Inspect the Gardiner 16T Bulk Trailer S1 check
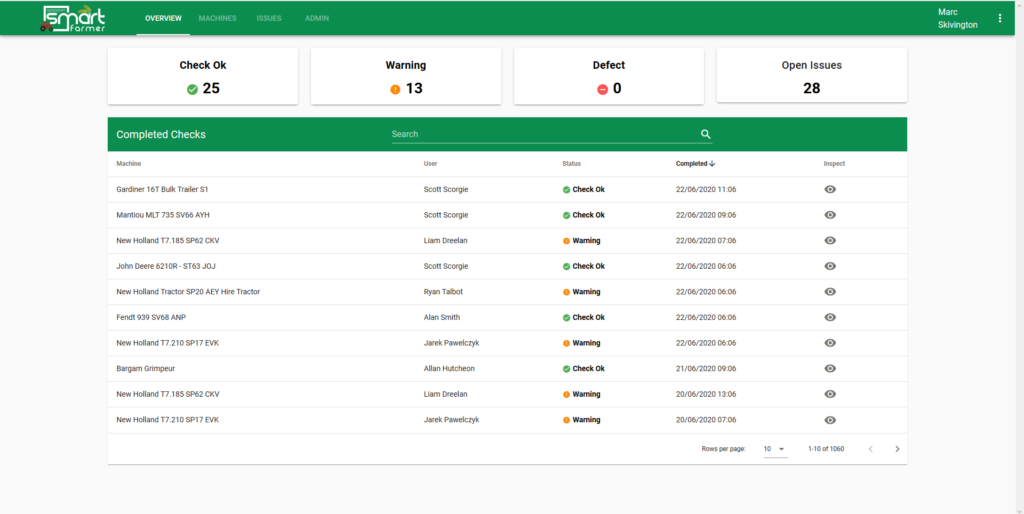The image size is (1024, 514). pos(830,189)
